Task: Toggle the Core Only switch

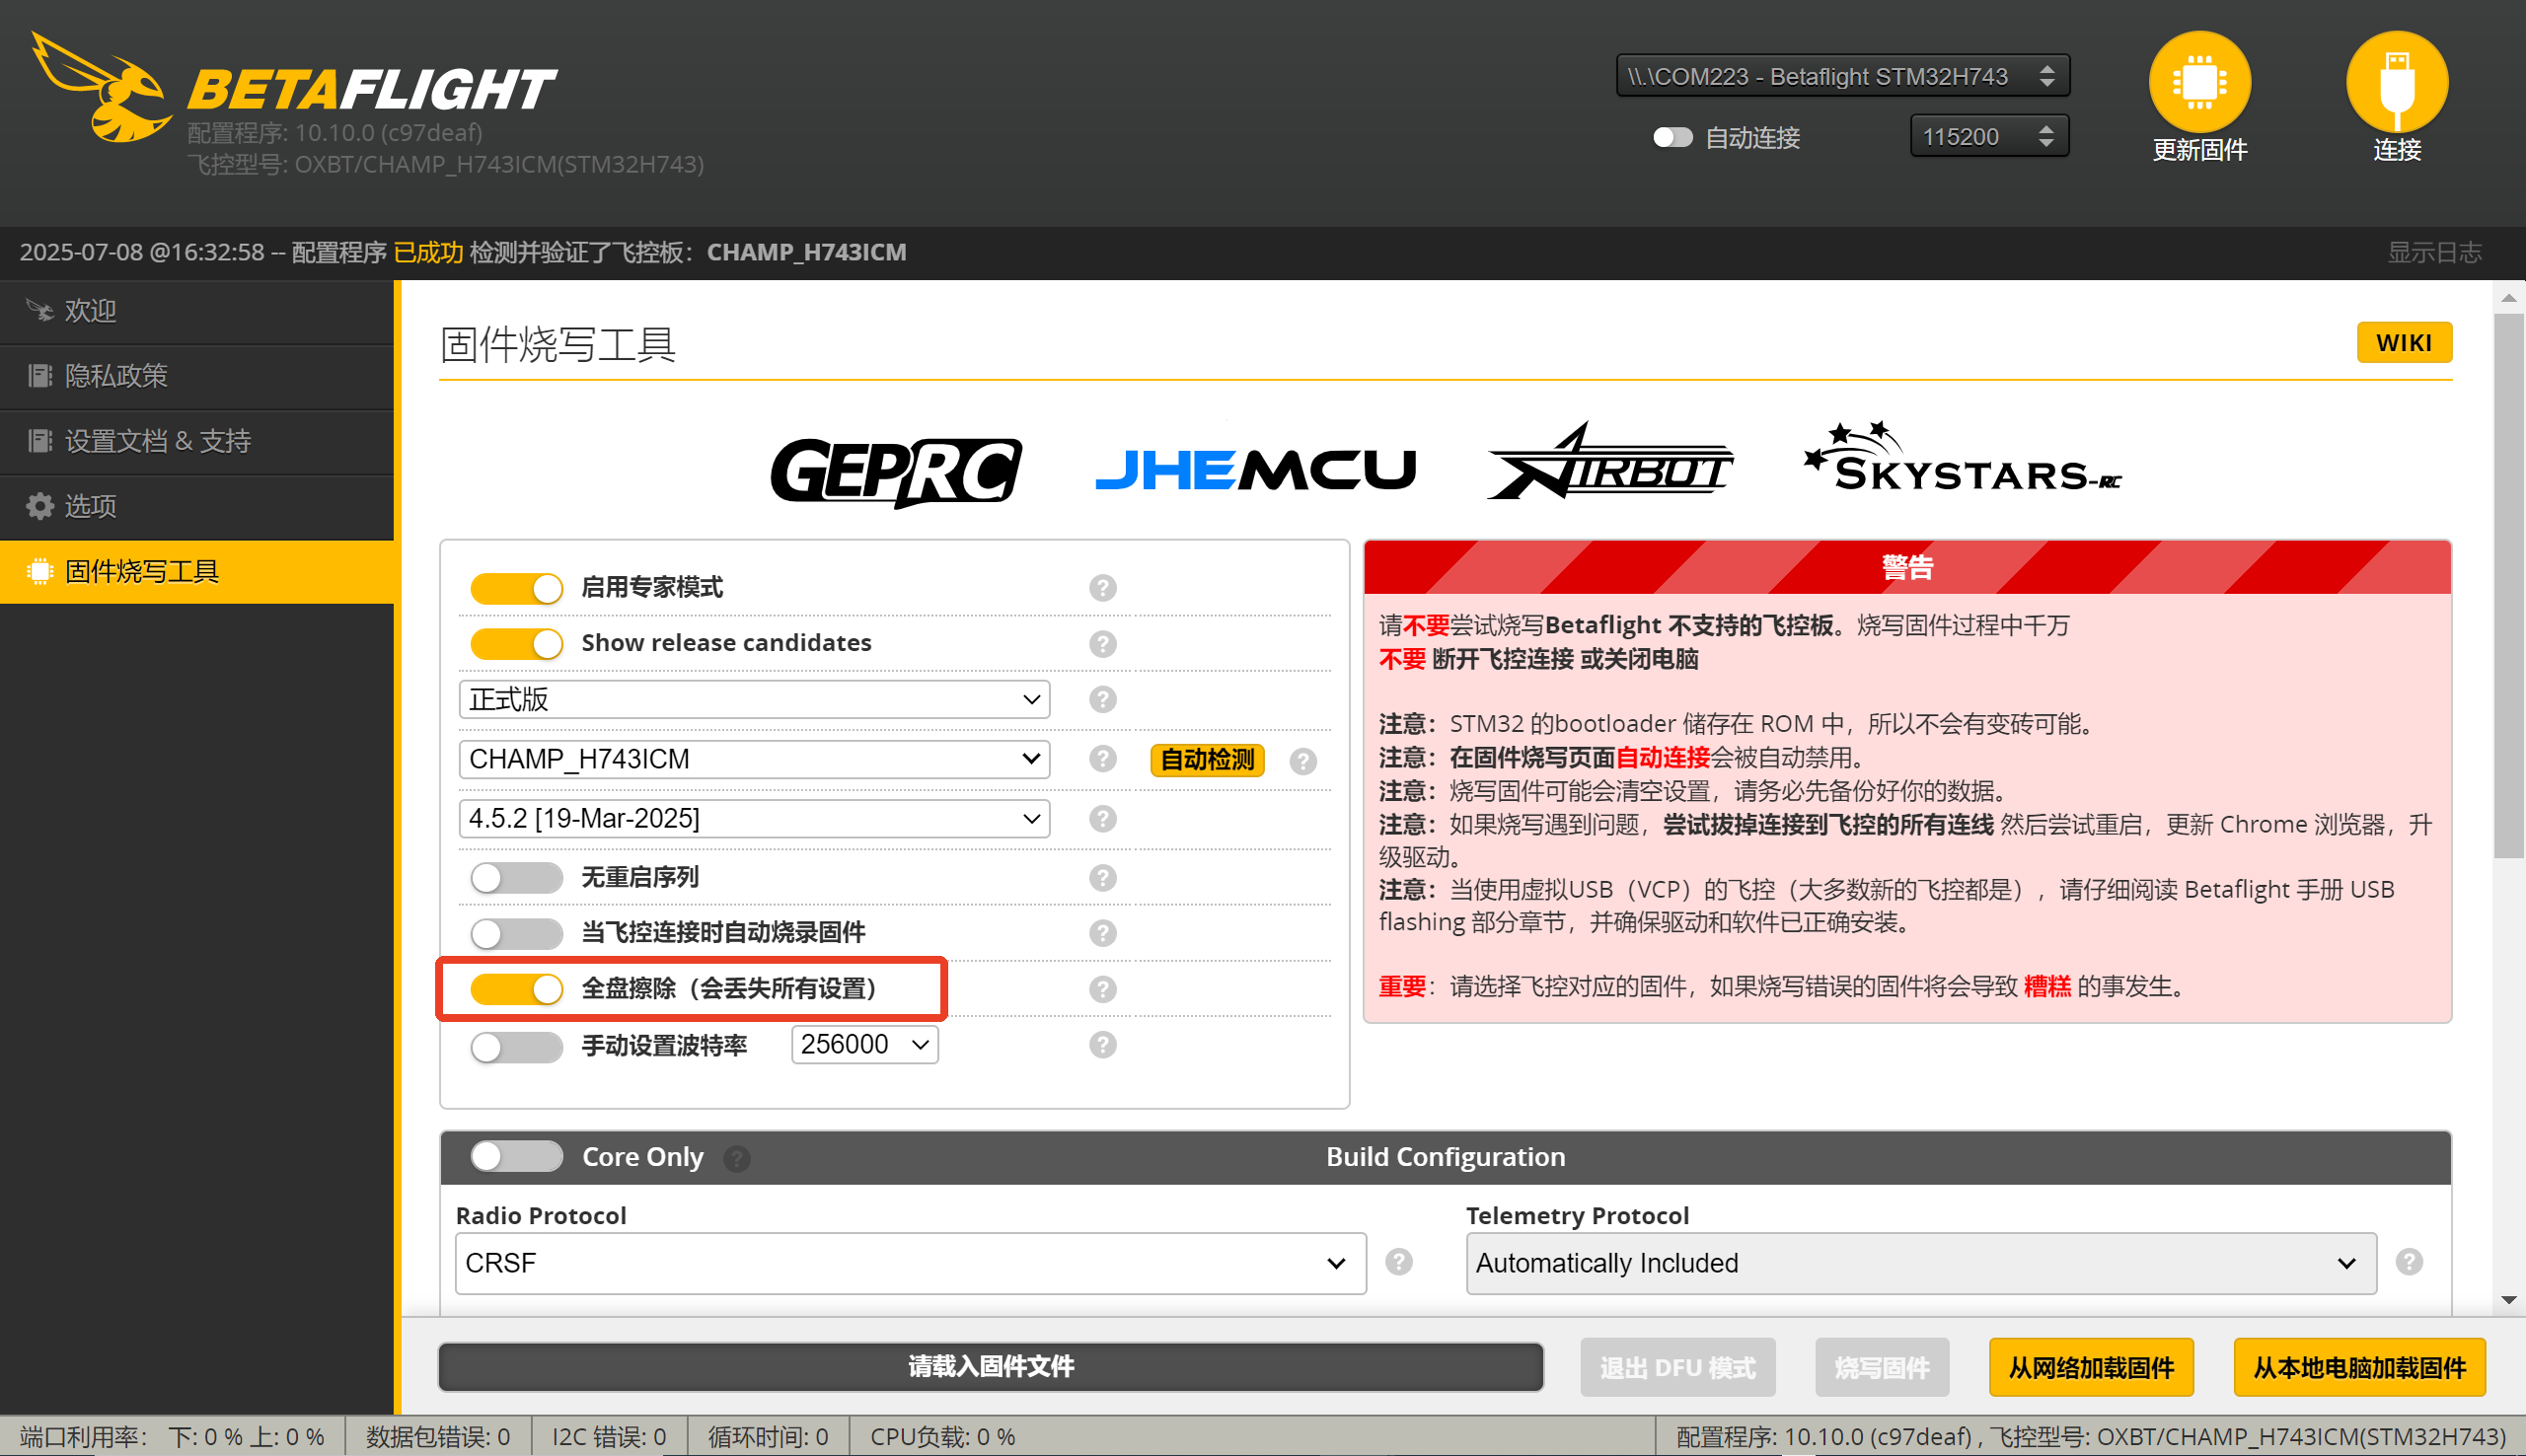Action: click(x=517, y=1156)
